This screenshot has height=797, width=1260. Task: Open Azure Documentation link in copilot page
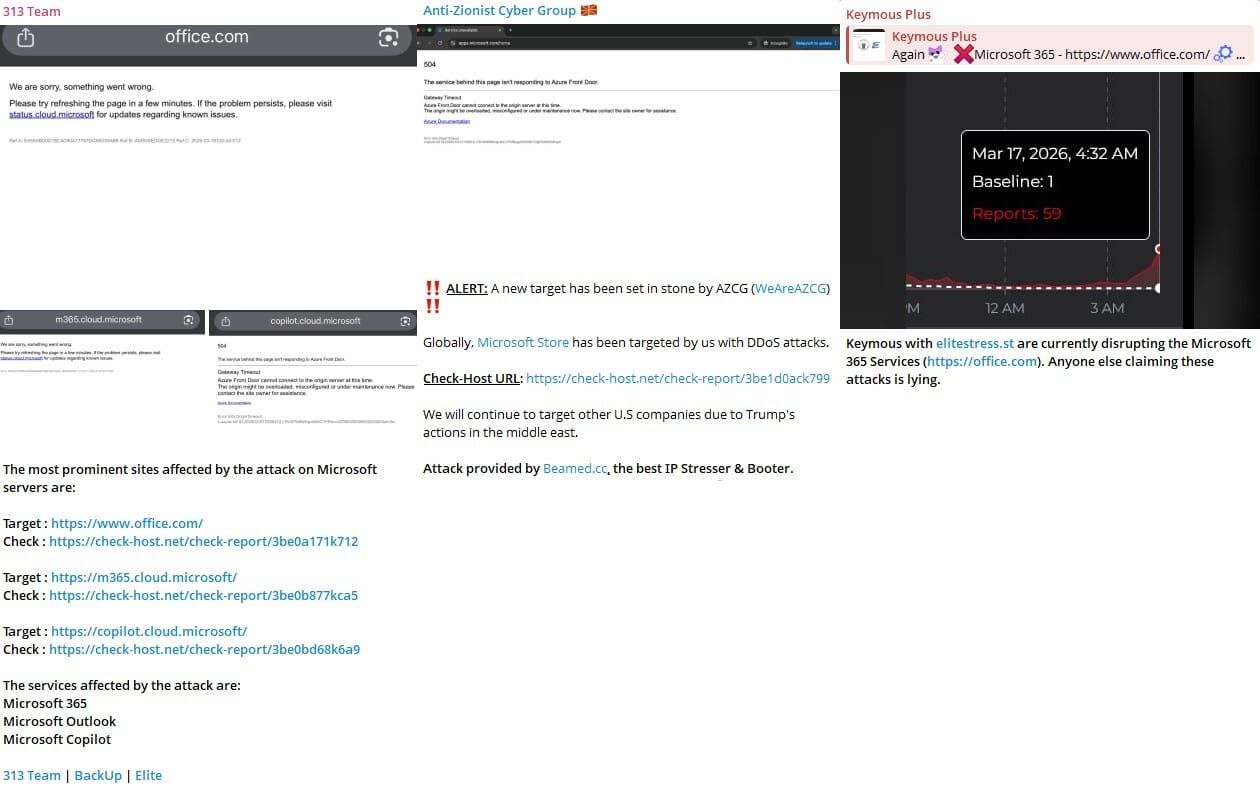click(x=236, y=403)
